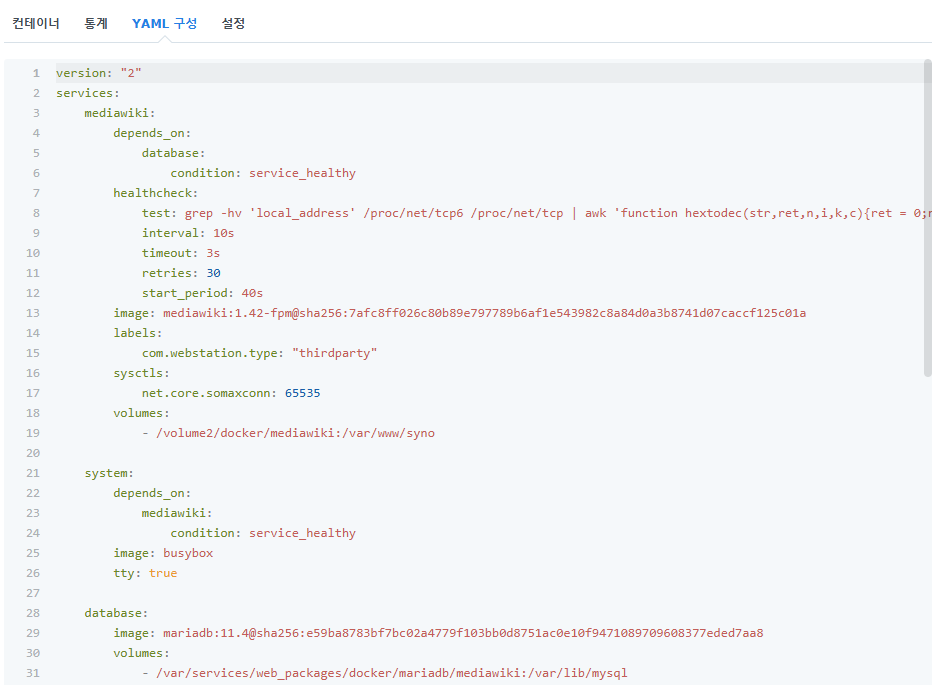Screen dimensions: 942x685
Task: Click the database: service key on line 28
Action: point(116,613)
